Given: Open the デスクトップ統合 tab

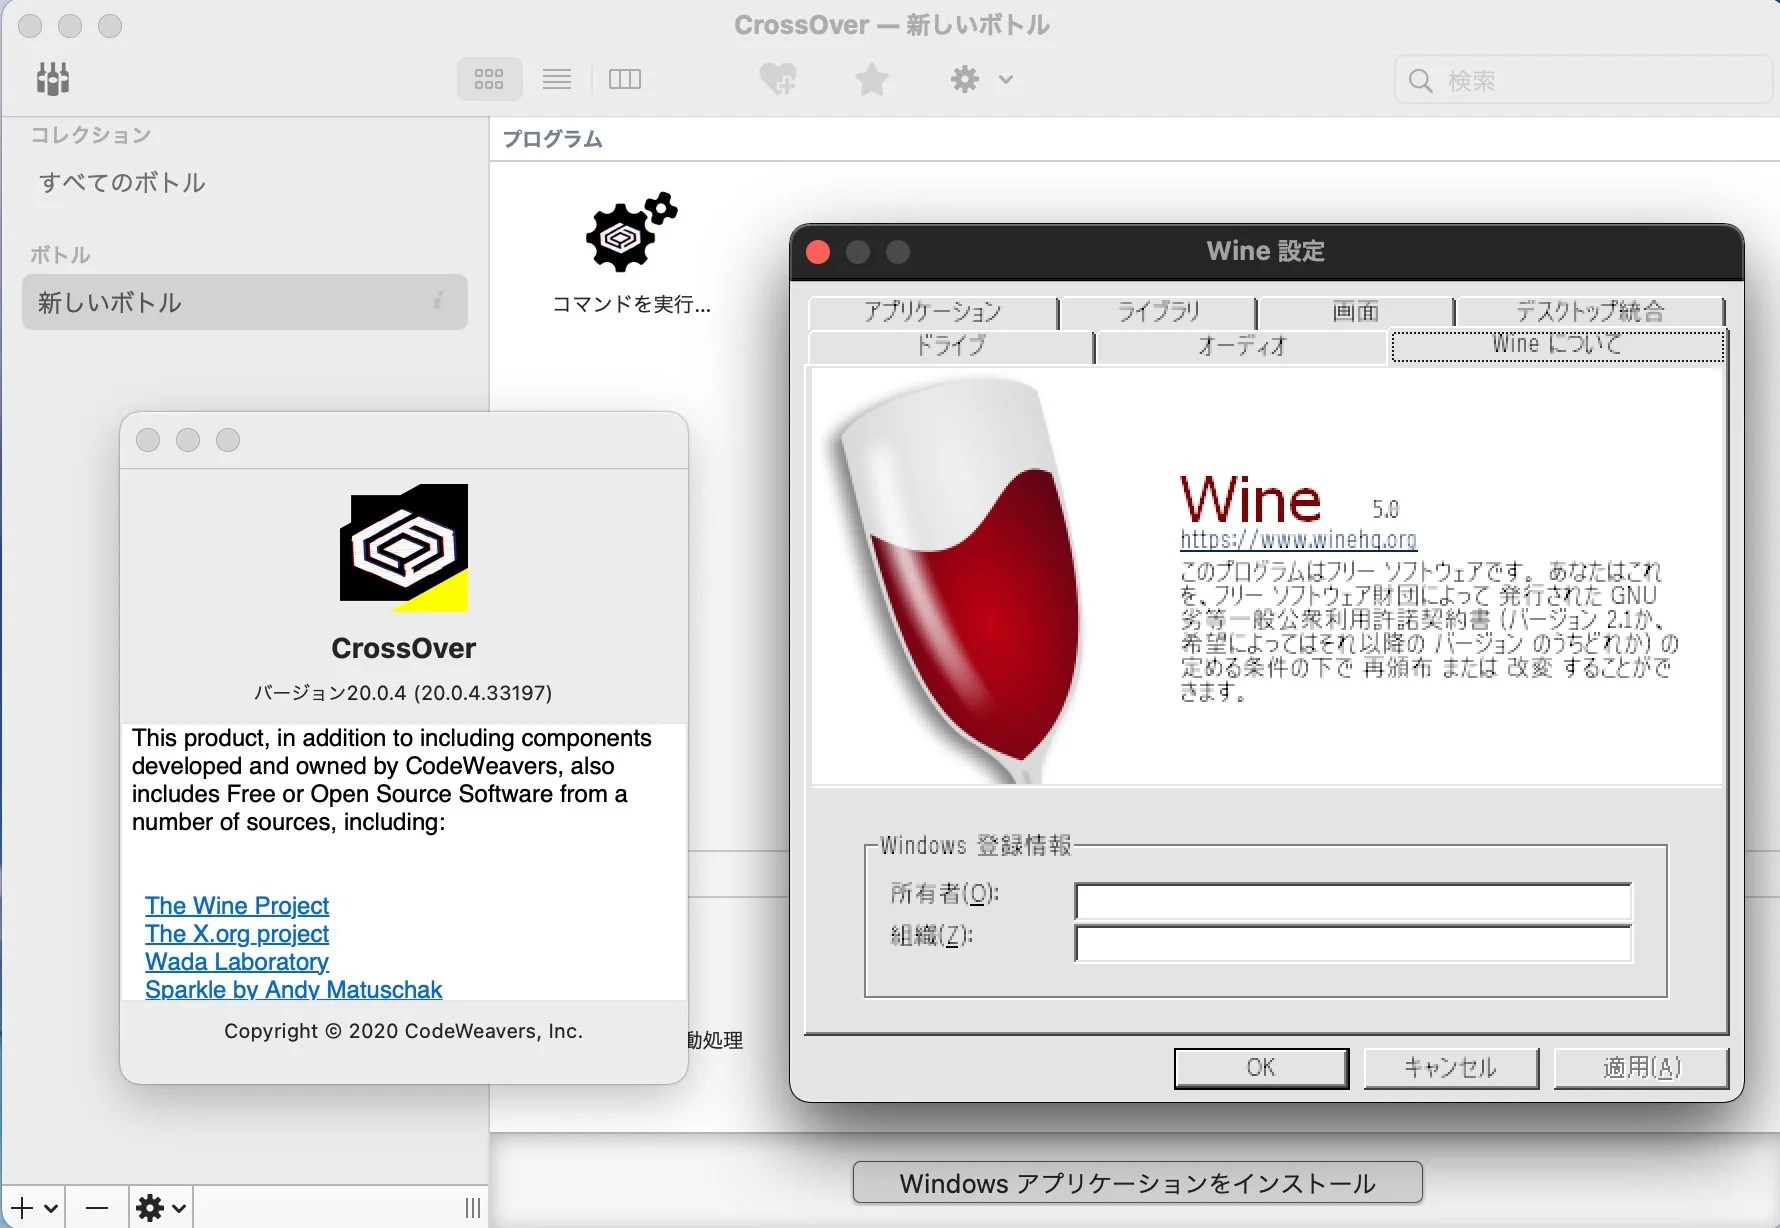Looking at the screenshot, I should point(1590,311).
